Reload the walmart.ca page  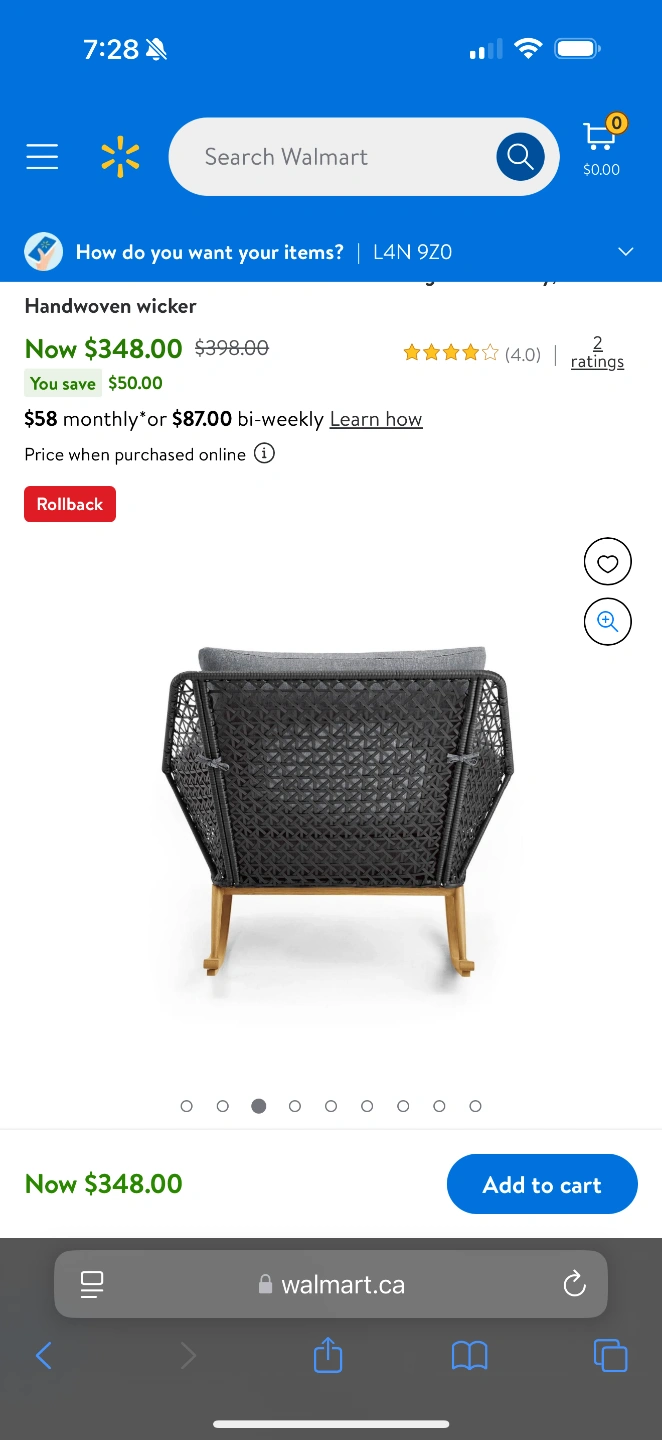point(574,1284)
